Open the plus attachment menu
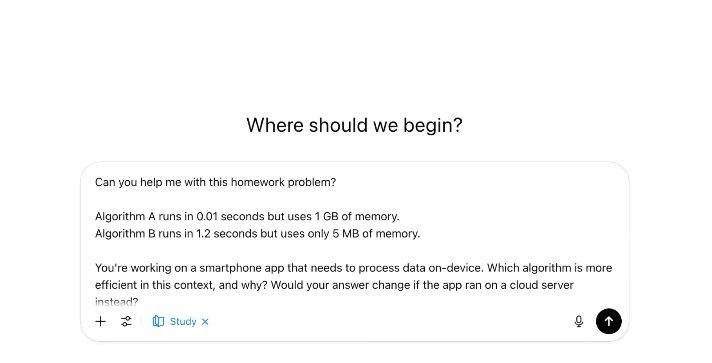Screen dimensions: 712x363 coord(100,321)
